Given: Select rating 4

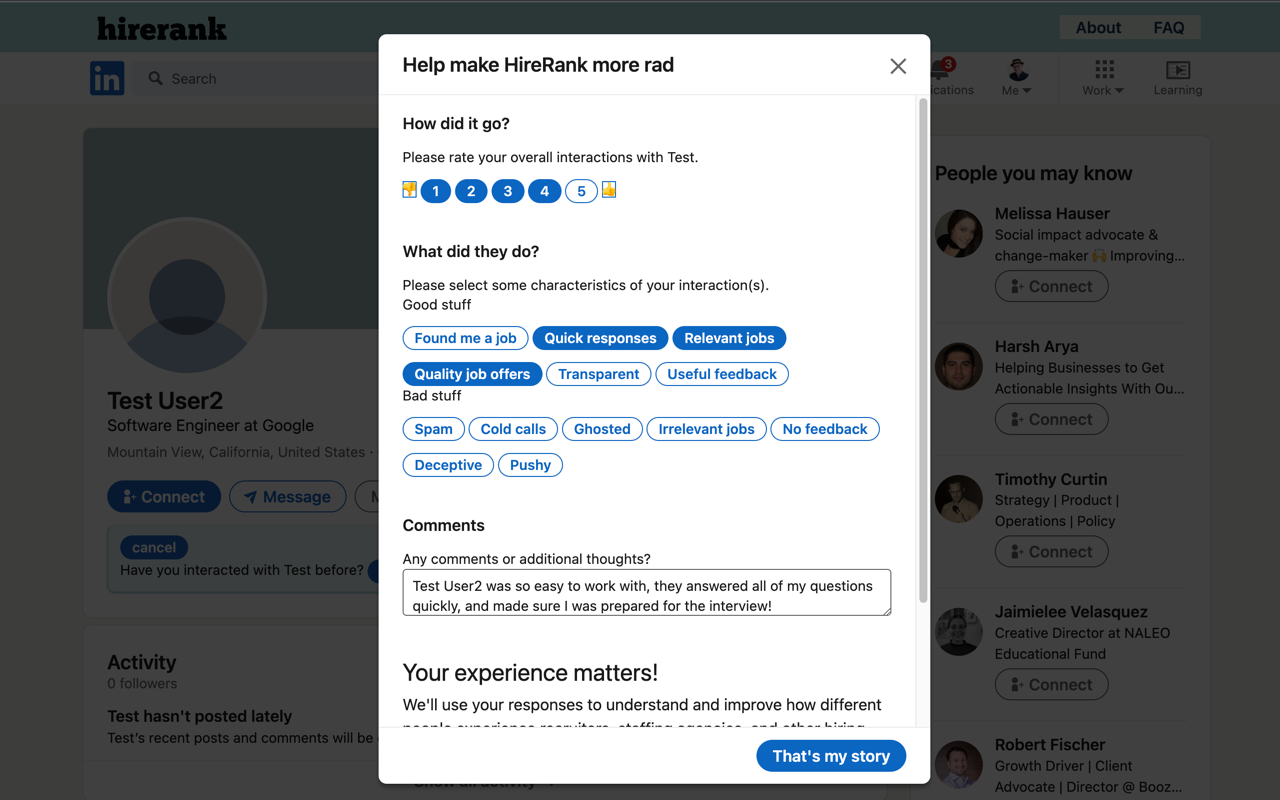Looking at the screenshot, I should (x=544, y=191).
